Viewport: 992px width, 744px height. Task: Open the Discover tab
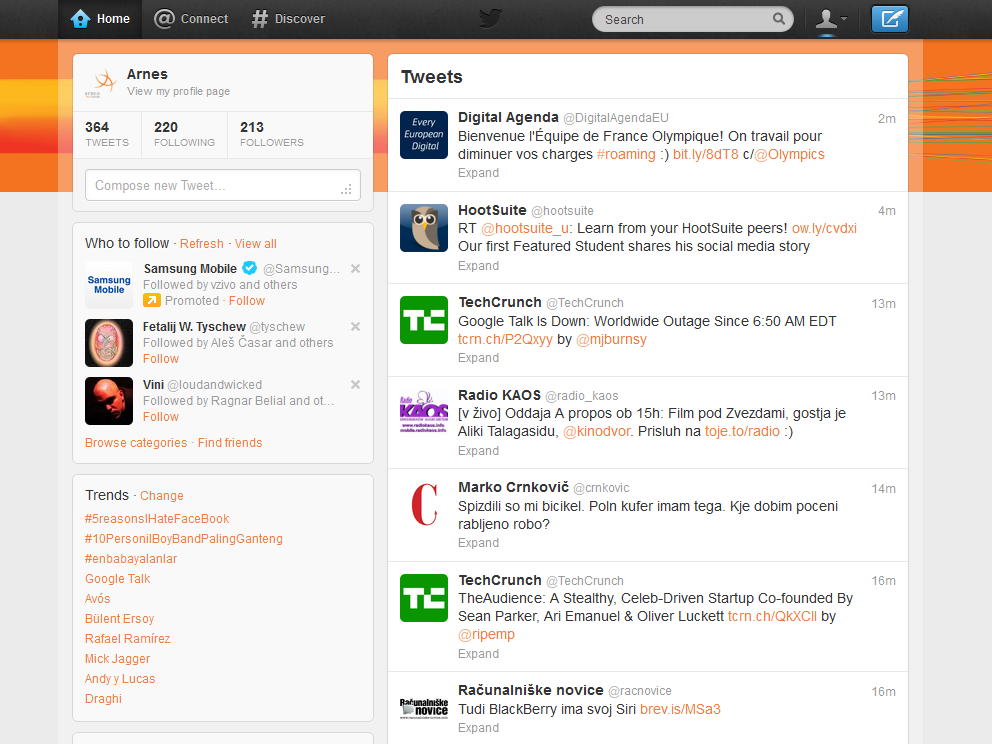(x=288, y=19)
